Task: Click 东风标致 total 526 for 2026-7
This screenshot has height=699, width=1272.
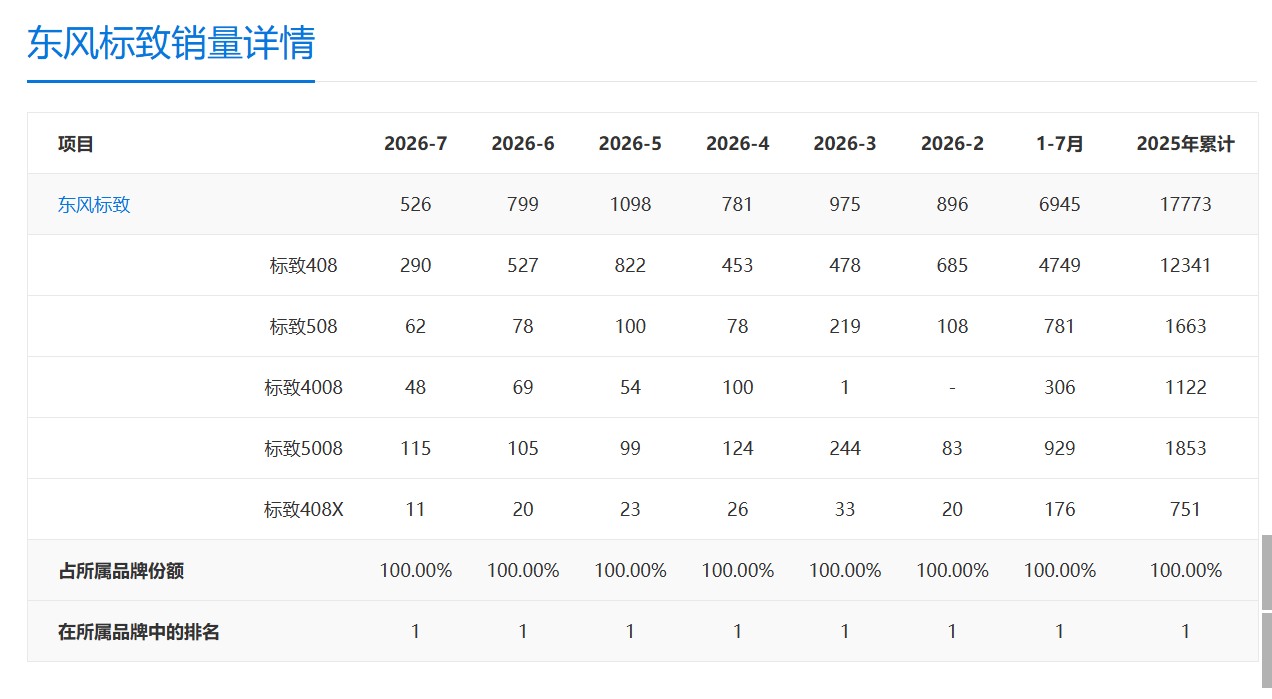Action: pos(416,205)
